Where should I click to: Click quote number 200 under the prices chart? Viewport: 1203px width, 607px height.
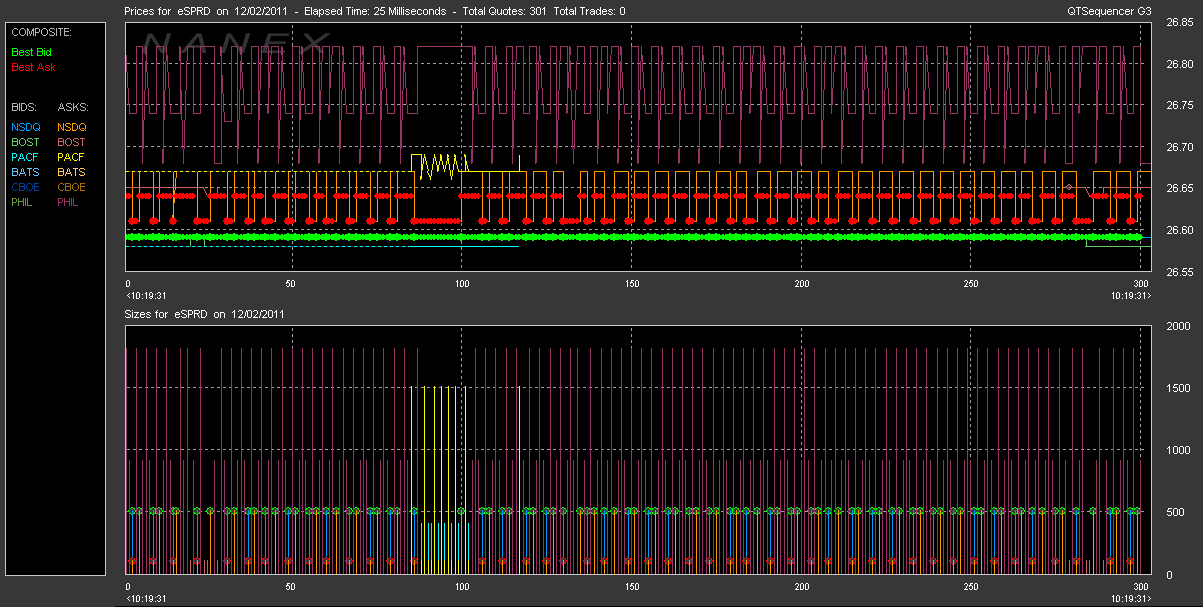[x=800, y=284]
